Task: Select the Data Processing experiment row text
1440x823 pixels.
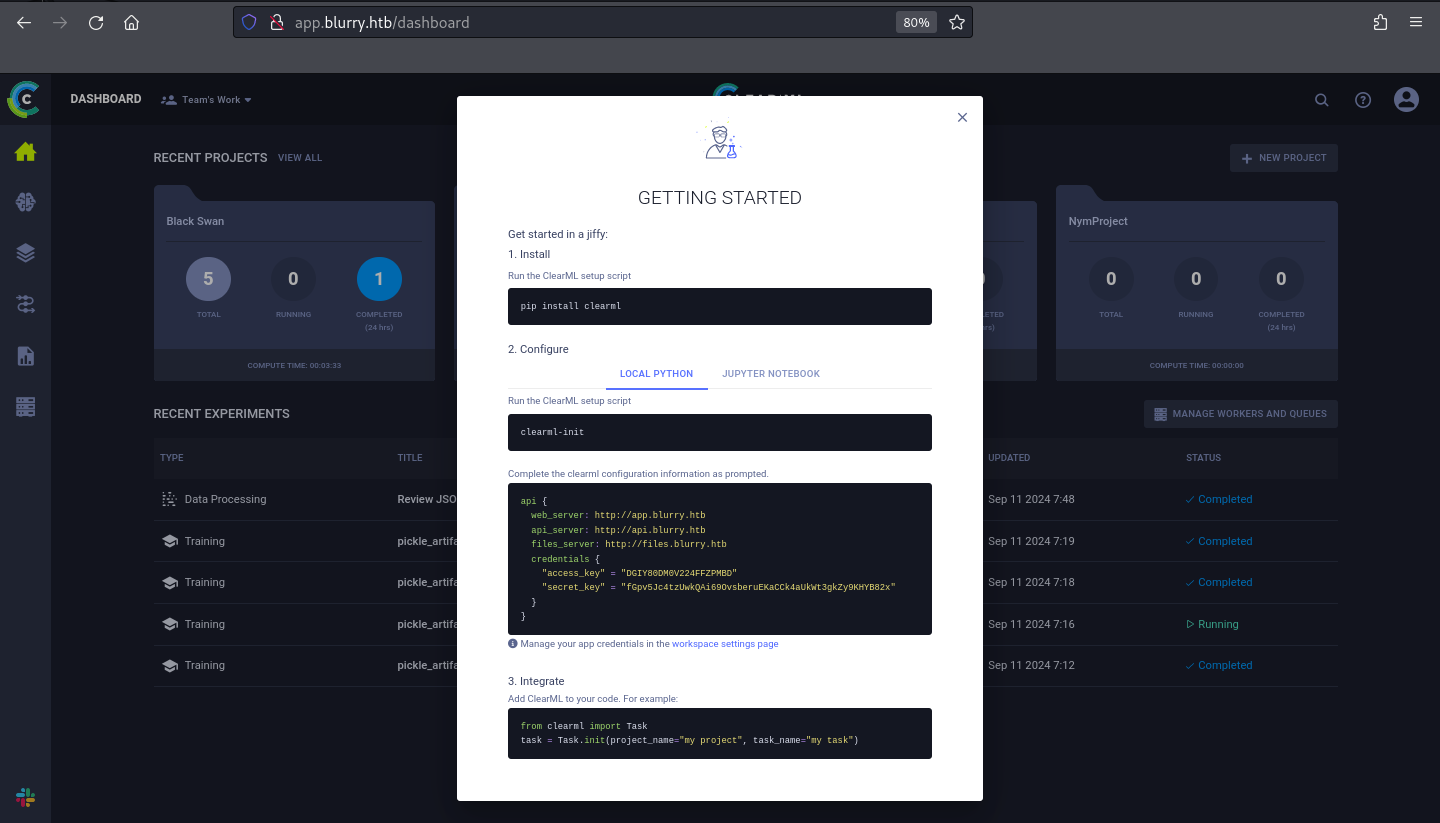Action: click(225, 499)
